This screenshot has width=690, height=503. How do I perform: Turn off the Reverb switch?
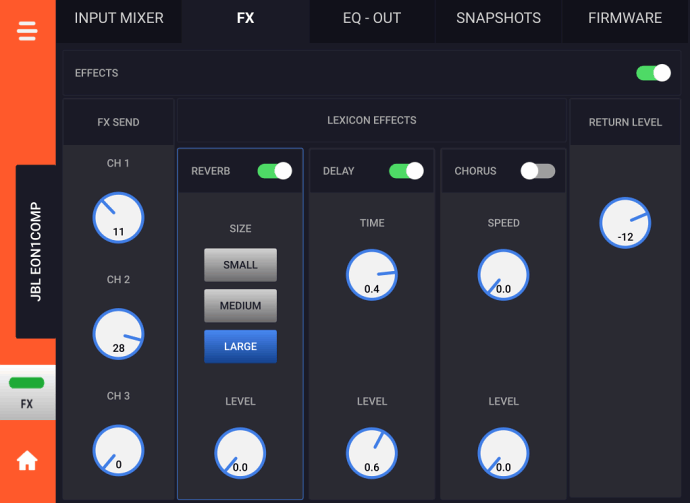(x=274, y=171)
